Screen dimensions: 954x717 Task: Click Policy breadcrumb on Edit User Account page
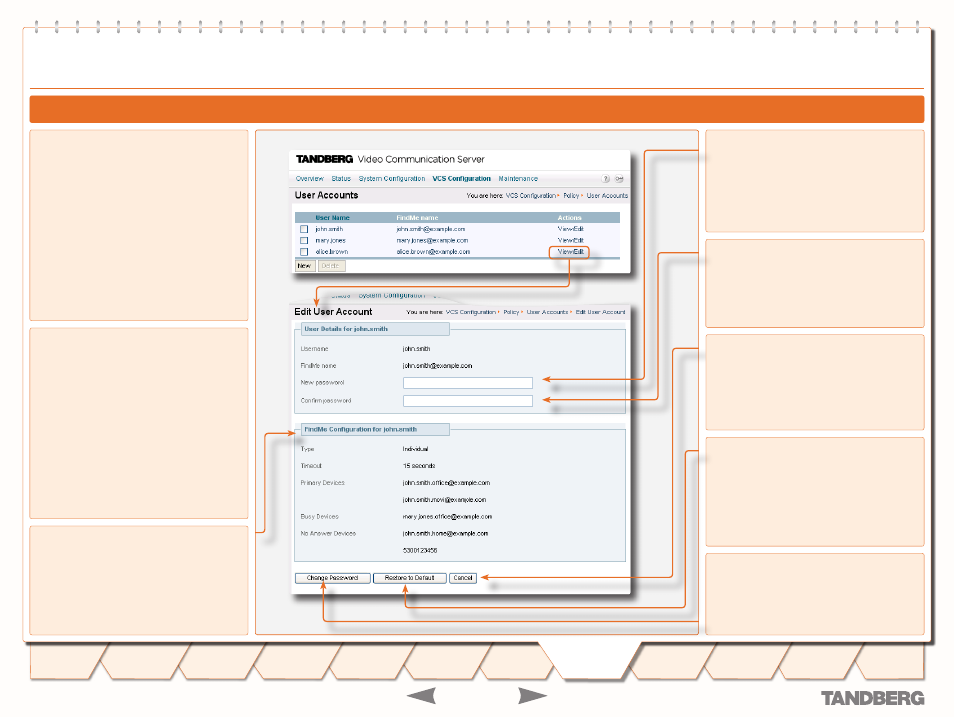click(511, 312)
